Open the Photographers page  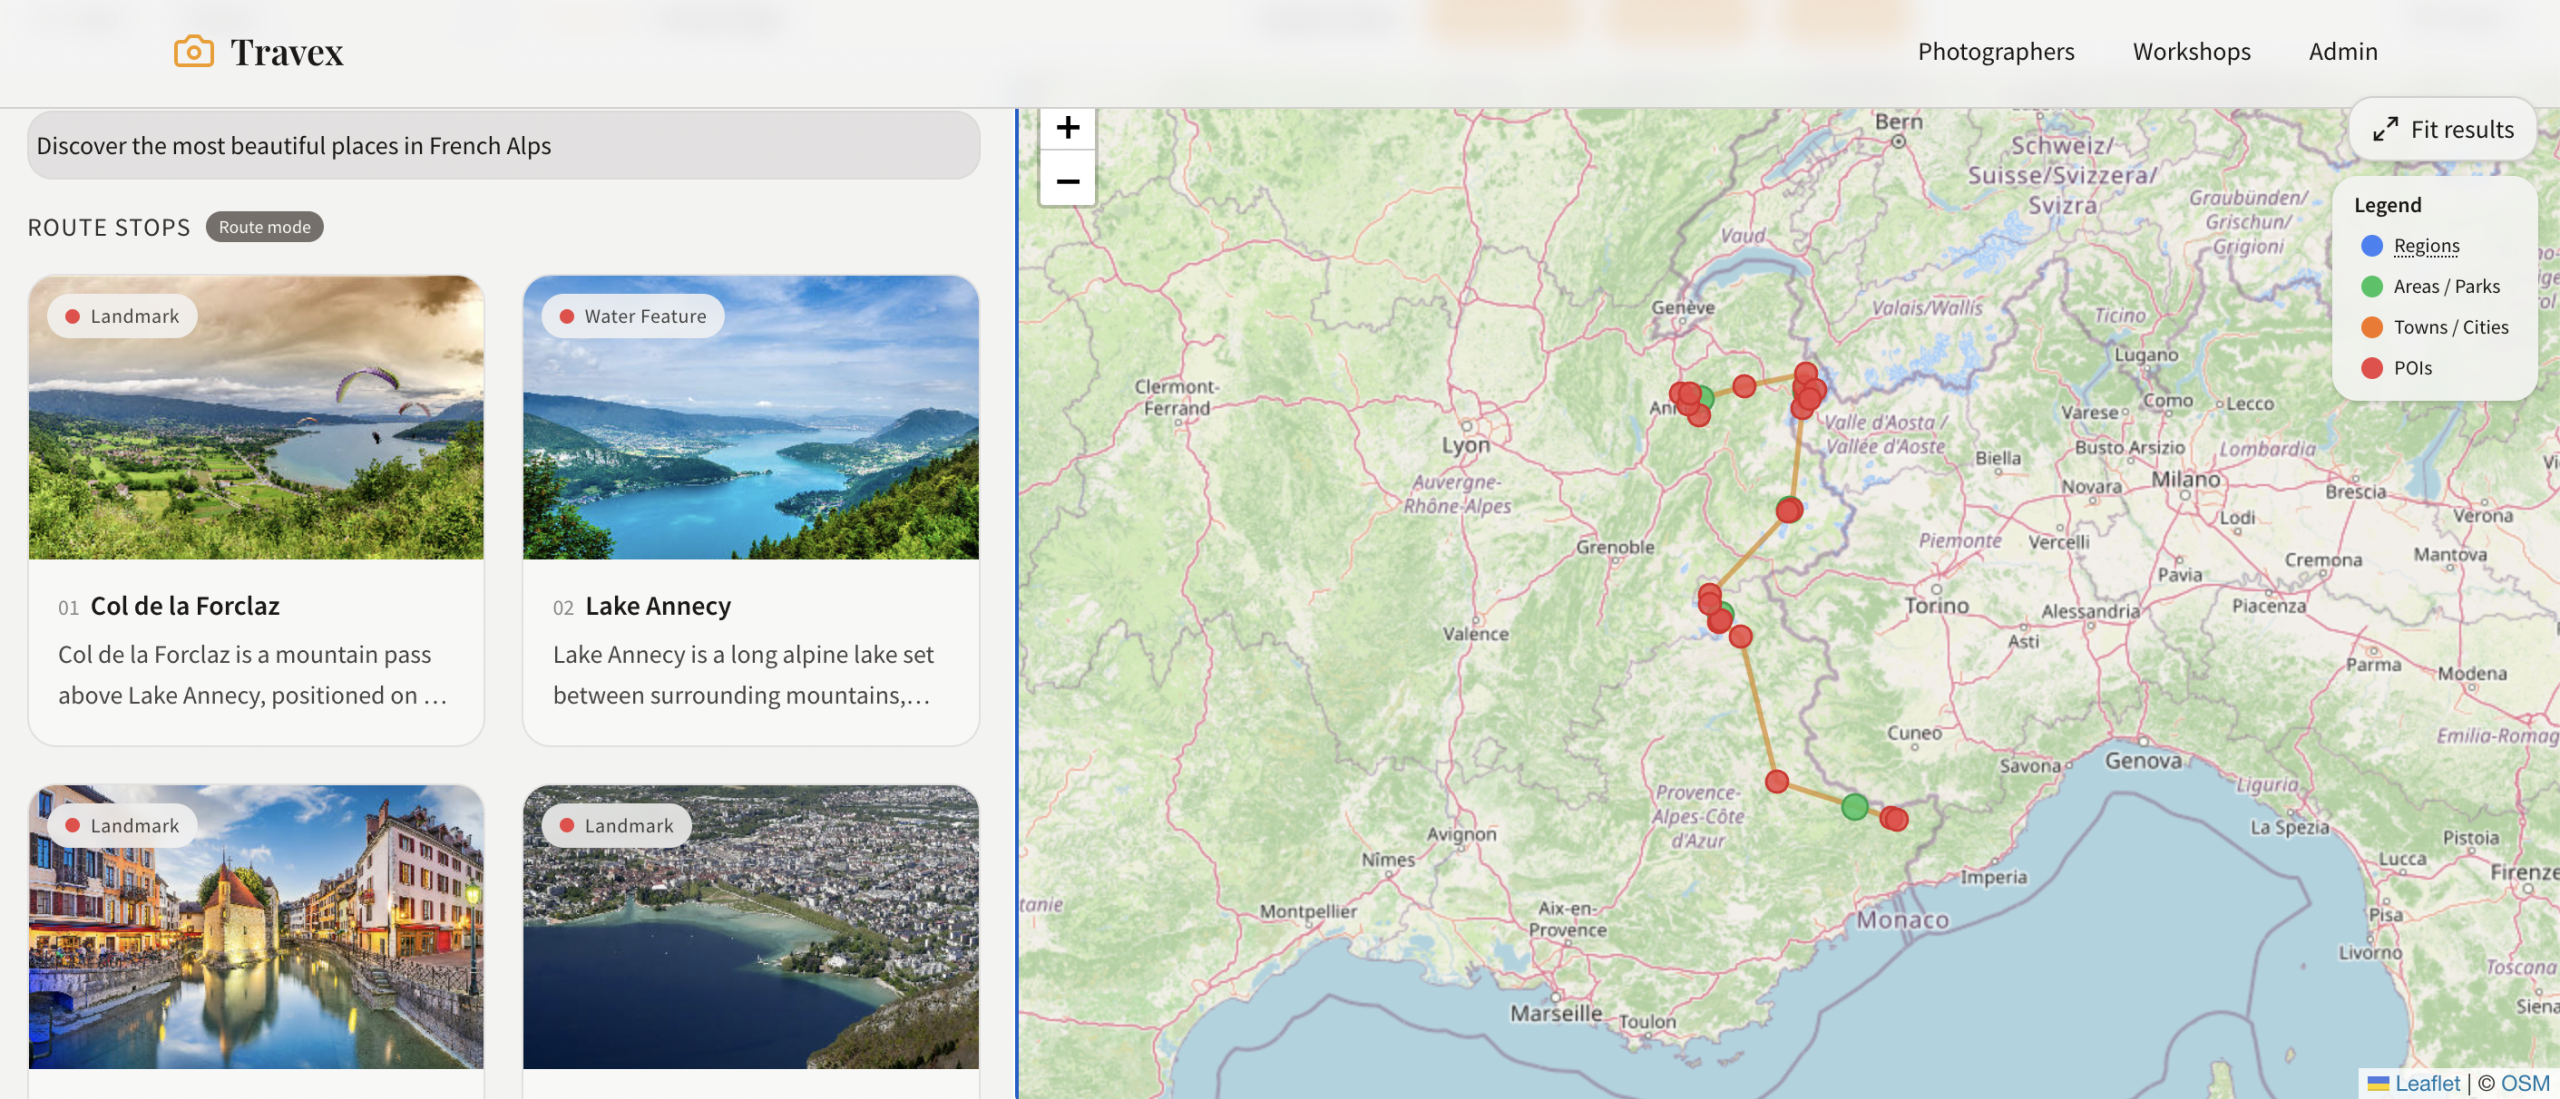click(x=1995, y=51)
